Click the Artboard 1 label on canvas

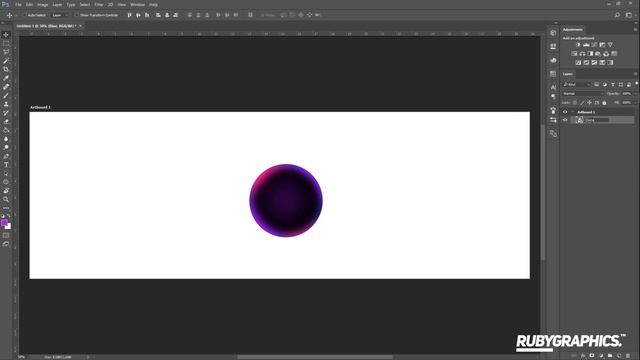click(x=40, y=107)
